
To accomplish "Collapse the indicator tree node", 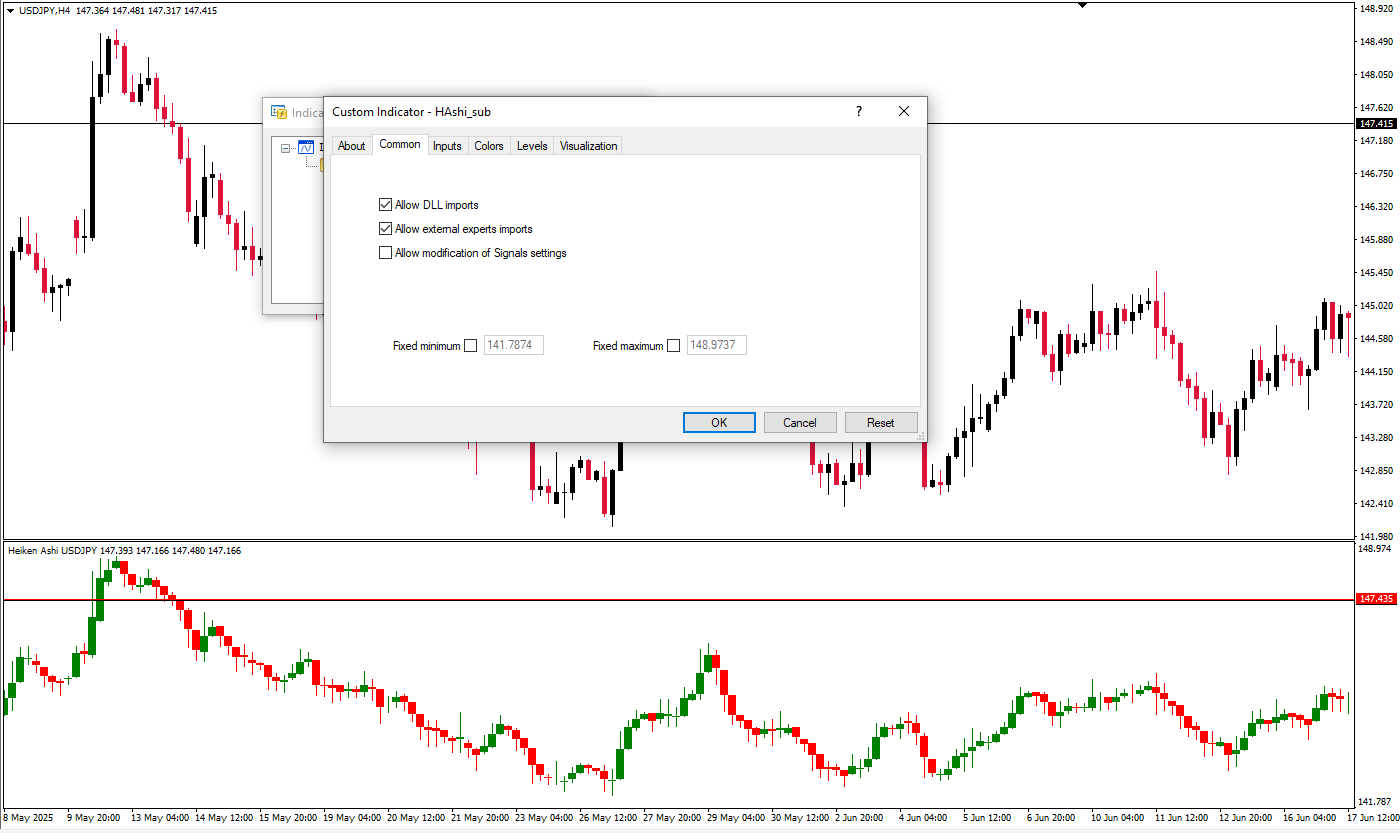I will click(286, 148).
